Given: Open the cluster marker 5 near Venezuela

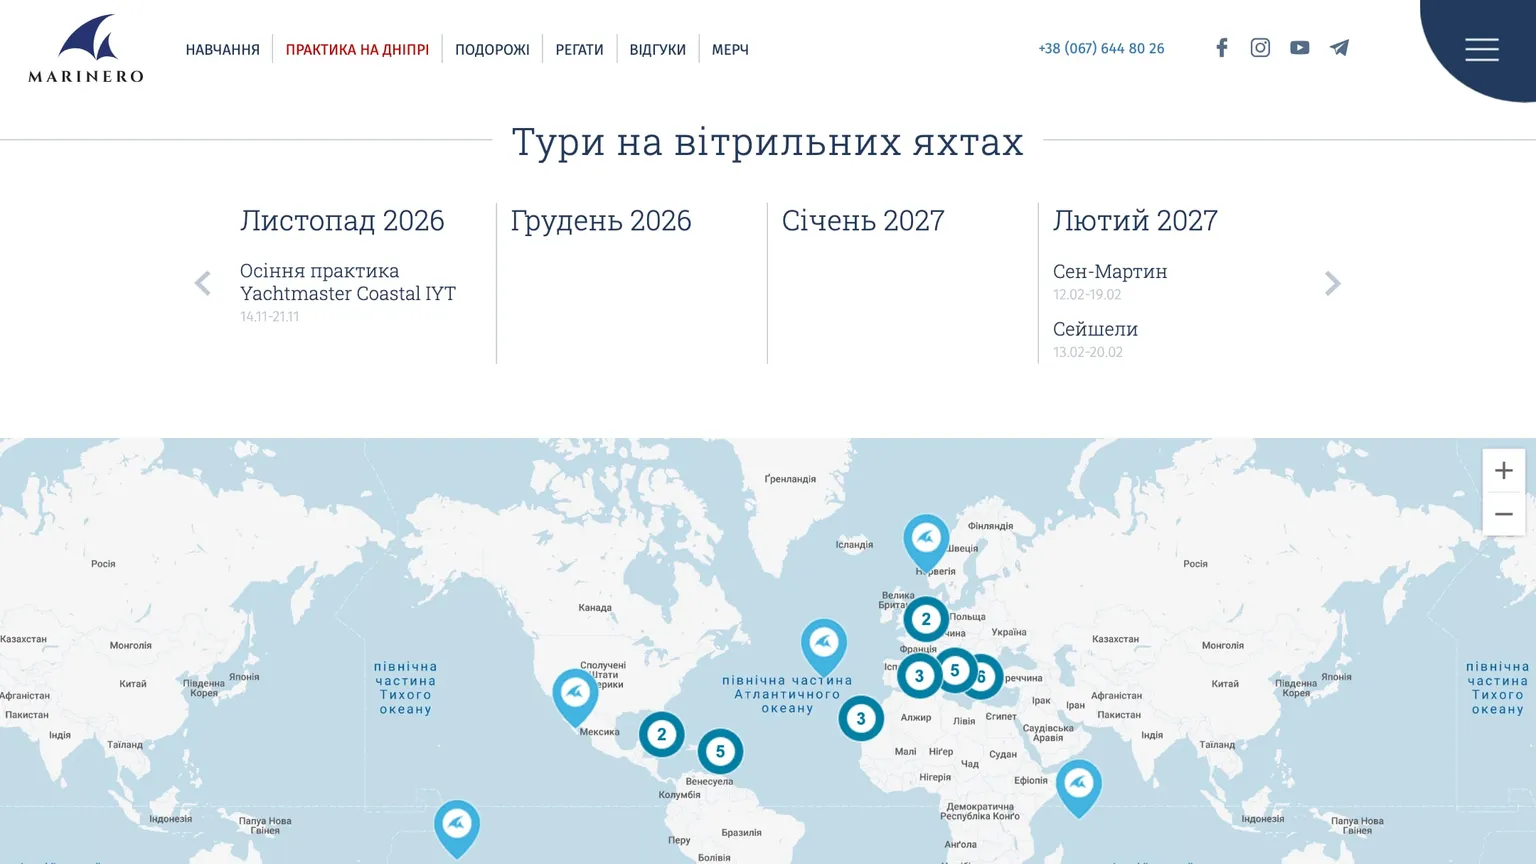Looking at the screenshot, I should point(720,751).
